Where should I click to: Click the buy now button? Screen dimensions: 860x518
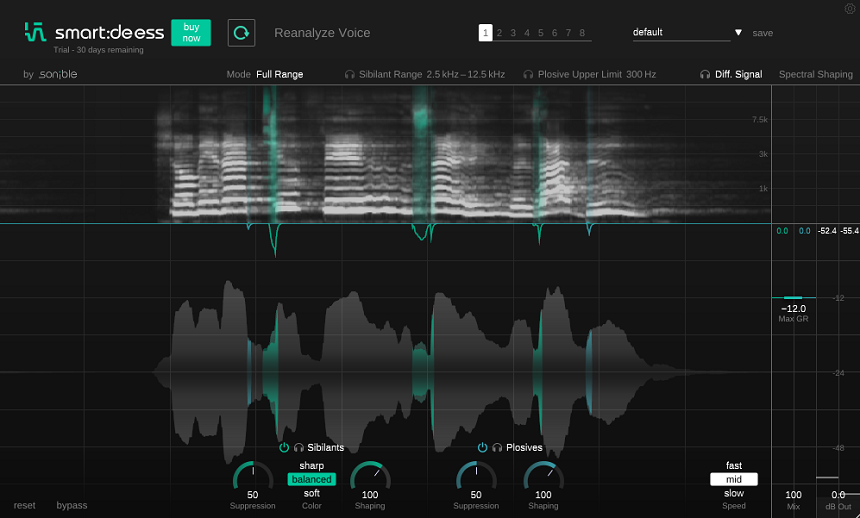tap(191, 32)
